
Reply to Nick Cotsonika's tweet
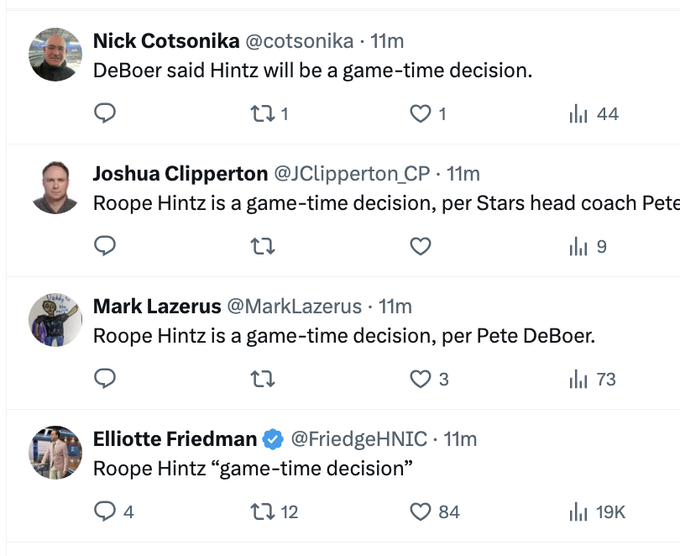105,113
